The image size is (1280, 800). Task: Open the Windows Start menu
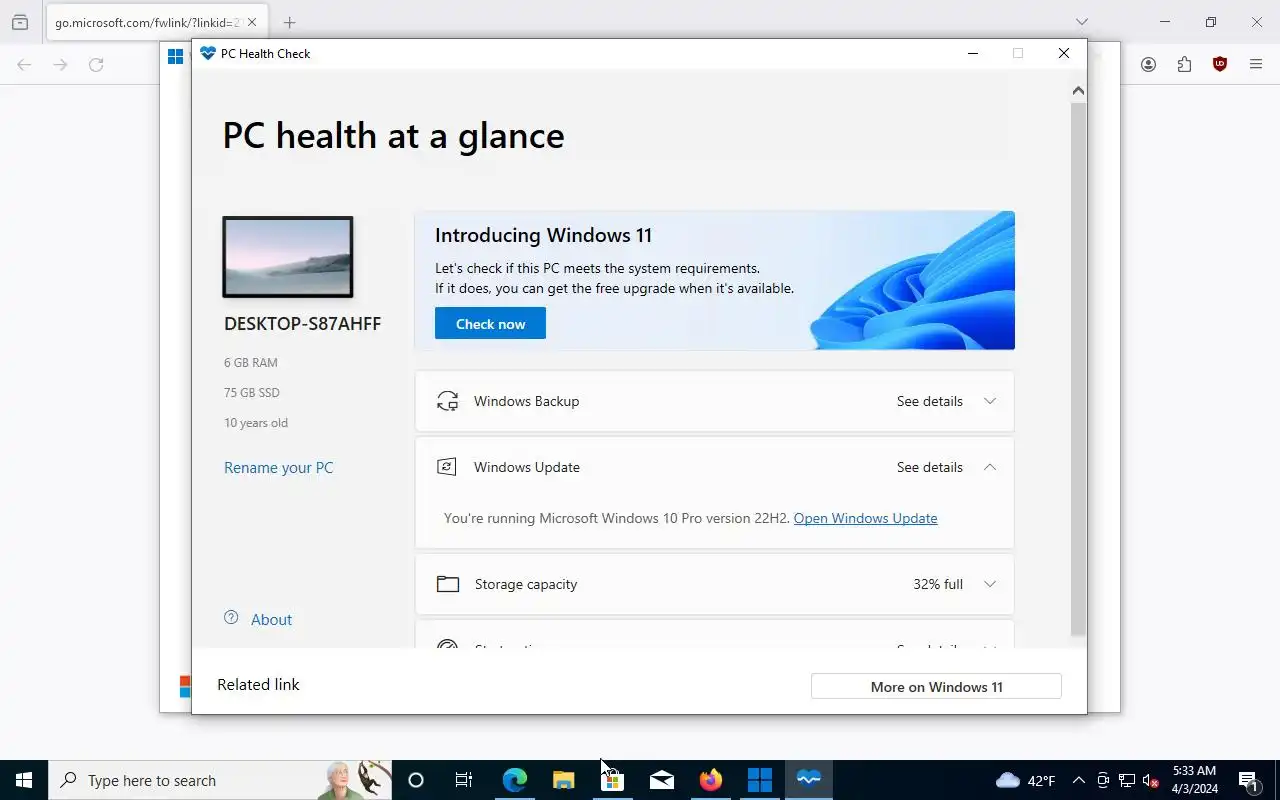pos(24,780)
